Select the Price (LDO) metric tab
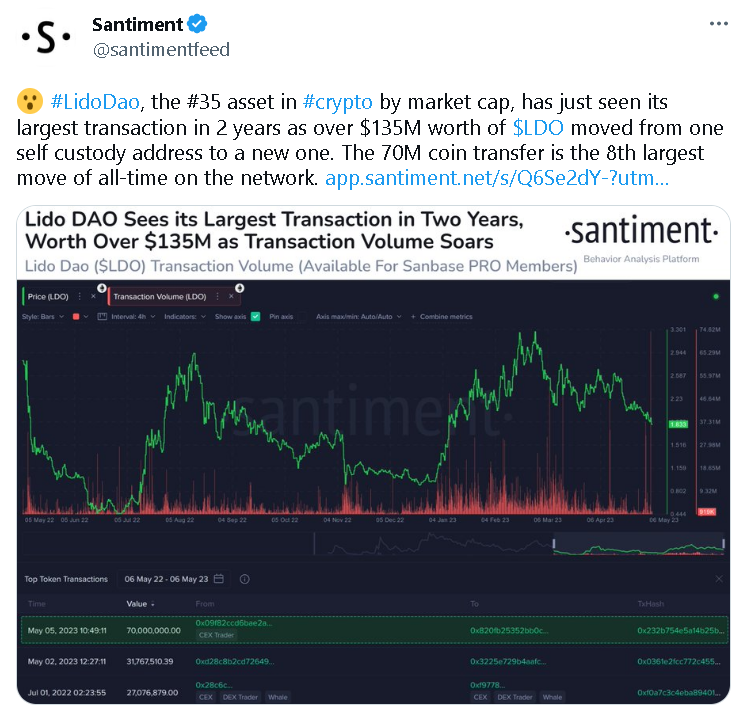Image resolution: width=745 pixels, height=711 pixels. (48, 297)
